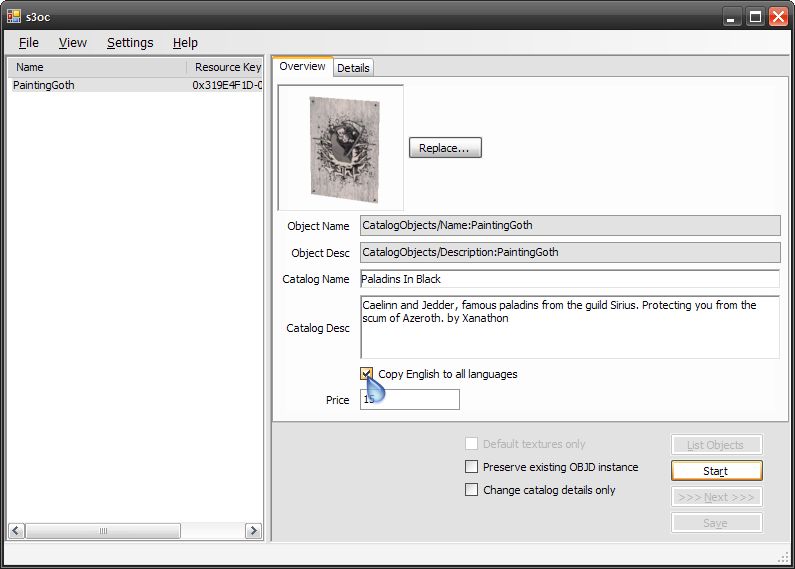Sort by the Name column header

coord(97,67)
